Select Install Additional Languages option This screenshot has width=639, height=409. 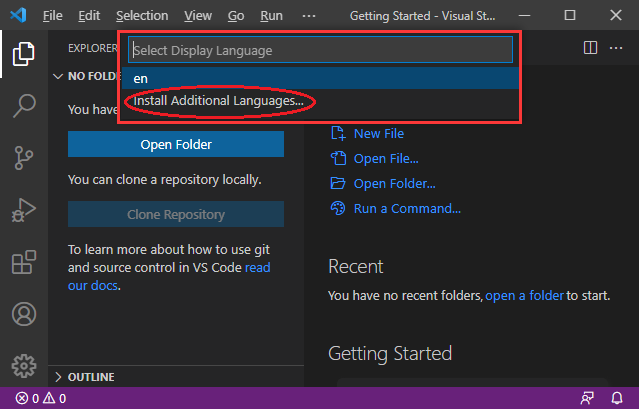point(218,101)
